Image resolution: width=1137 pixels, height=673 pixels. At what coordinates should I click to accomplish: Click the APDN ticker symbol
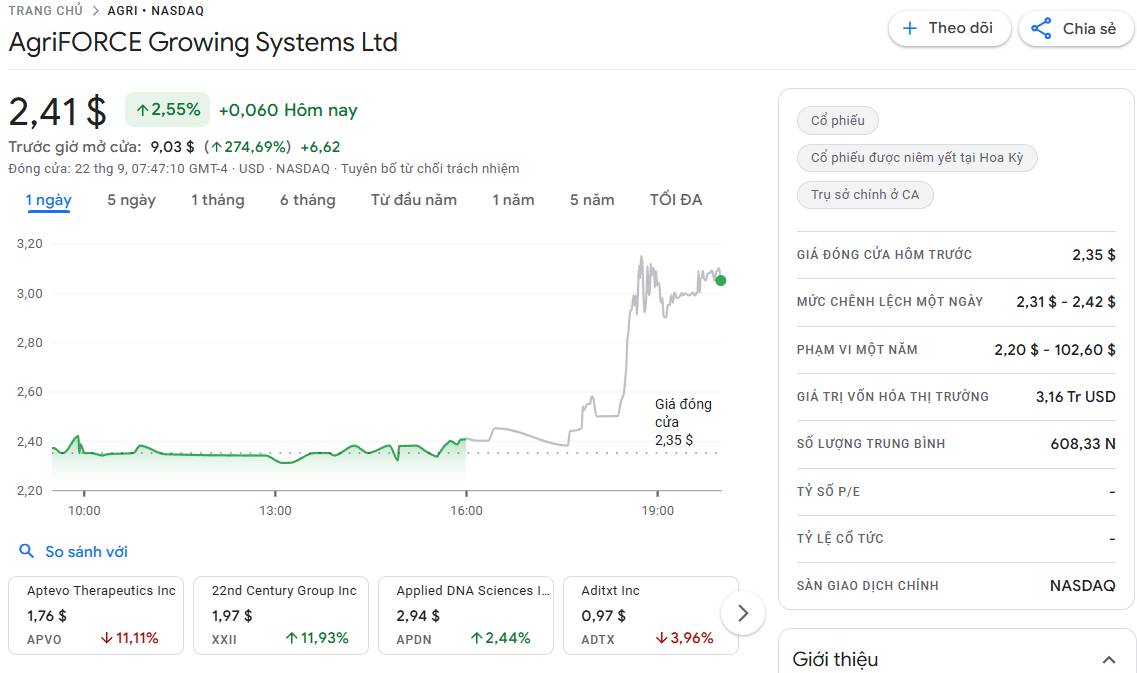[414, 640]
